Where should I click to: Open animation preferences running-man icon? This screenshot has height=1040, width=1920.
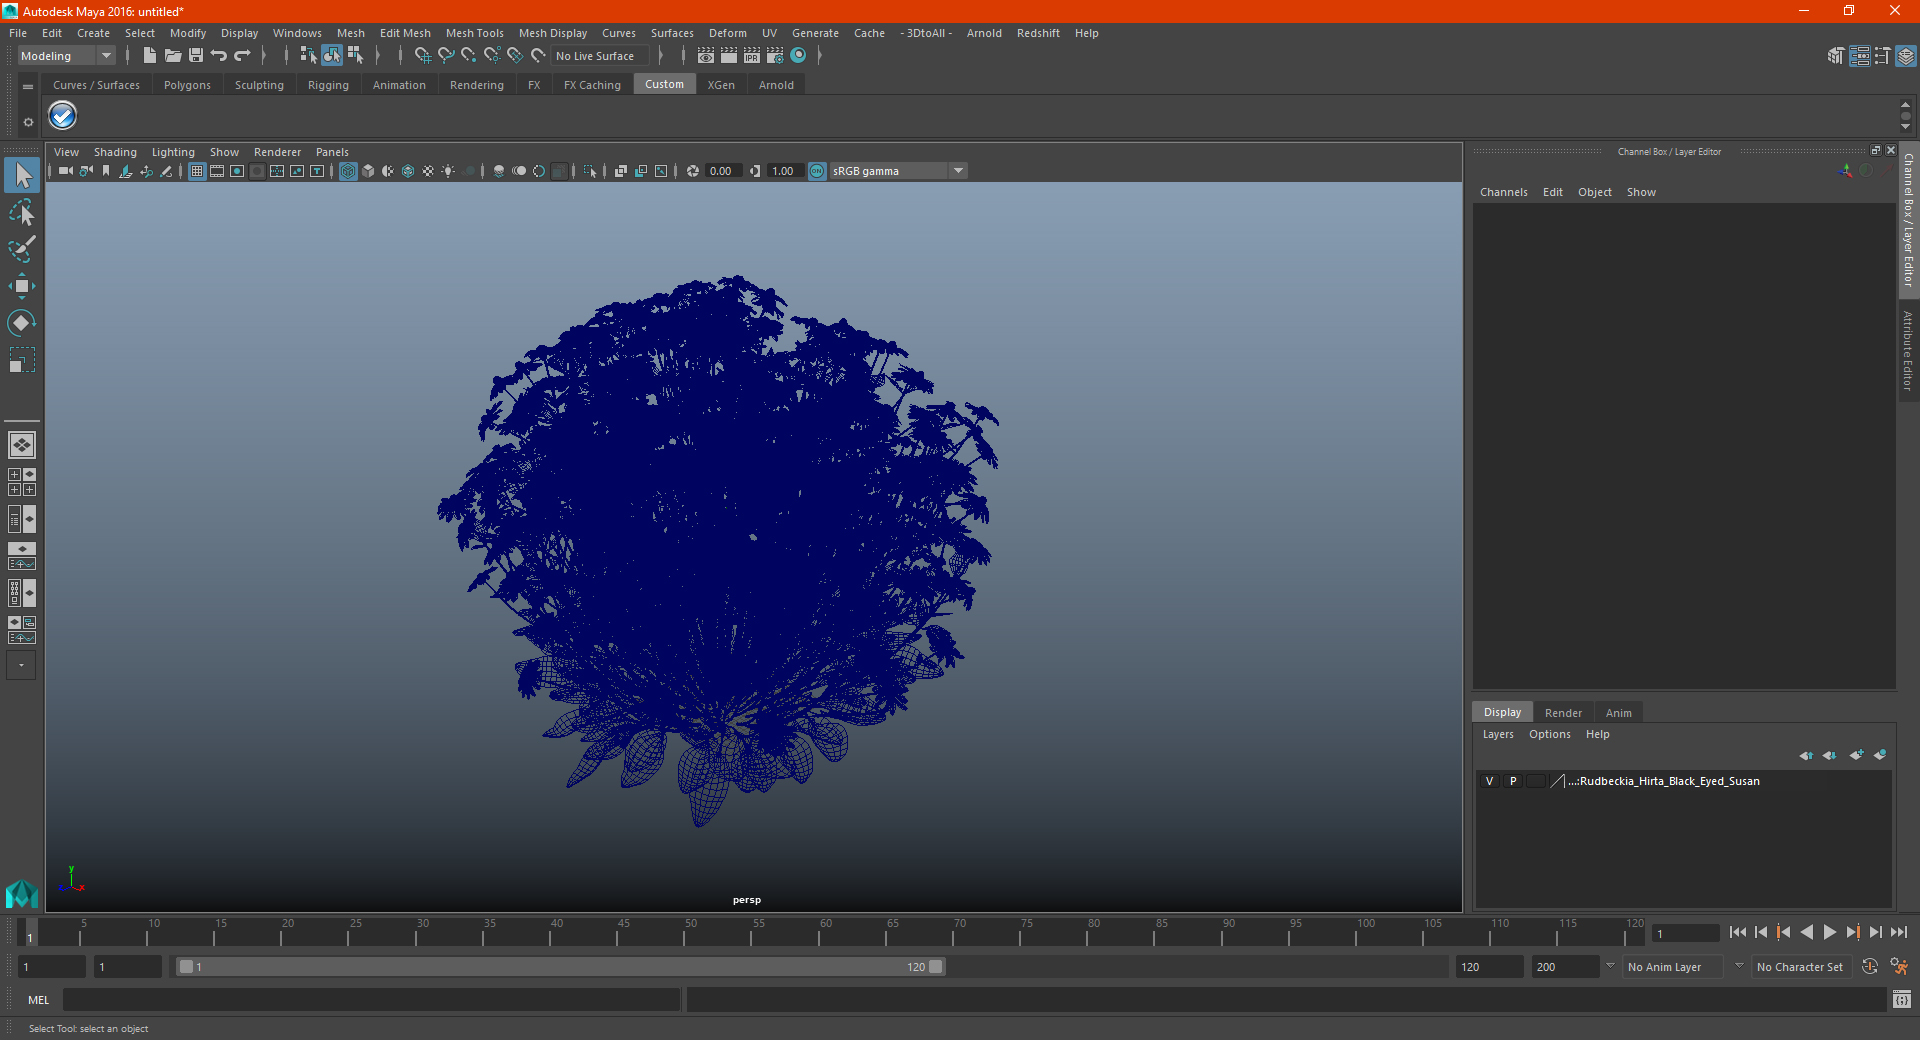(x=1899, y=967)
